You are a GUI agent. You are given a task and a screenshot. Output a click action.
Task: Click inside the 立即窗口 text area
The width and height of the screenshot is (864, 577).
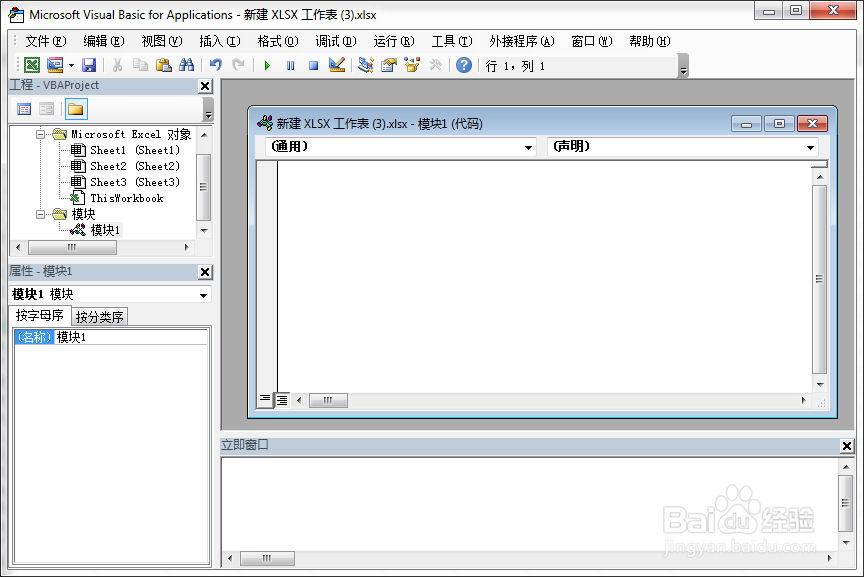point(530,504)
